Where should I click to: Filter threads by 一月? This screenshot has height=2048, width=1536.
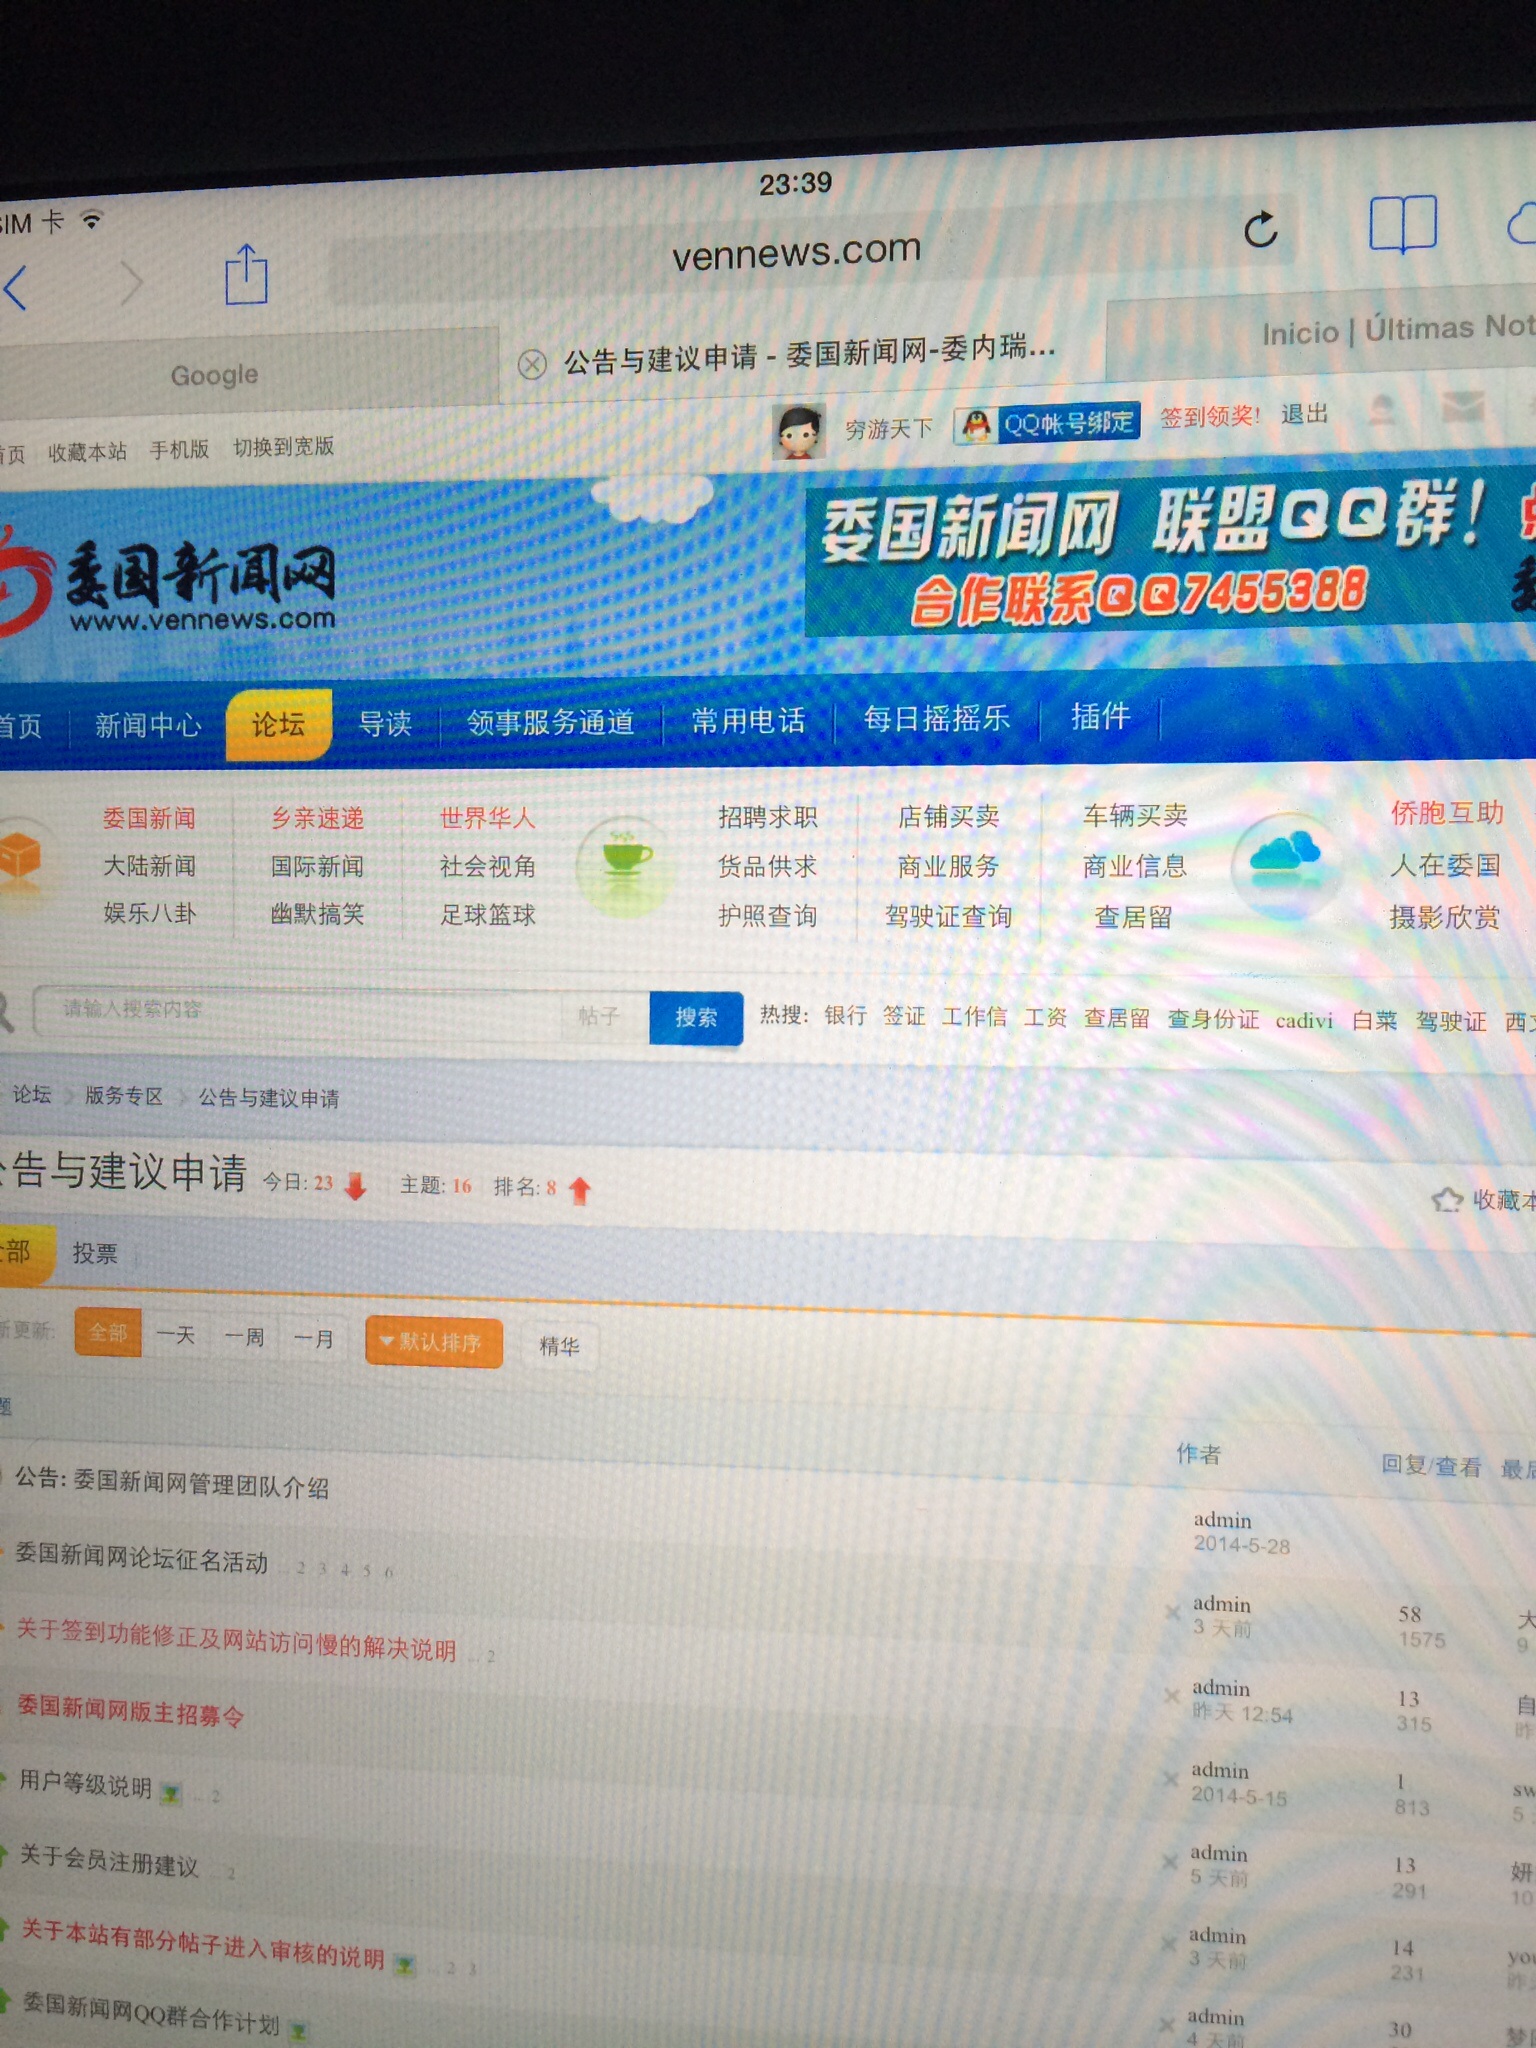tap(313, 1339)
